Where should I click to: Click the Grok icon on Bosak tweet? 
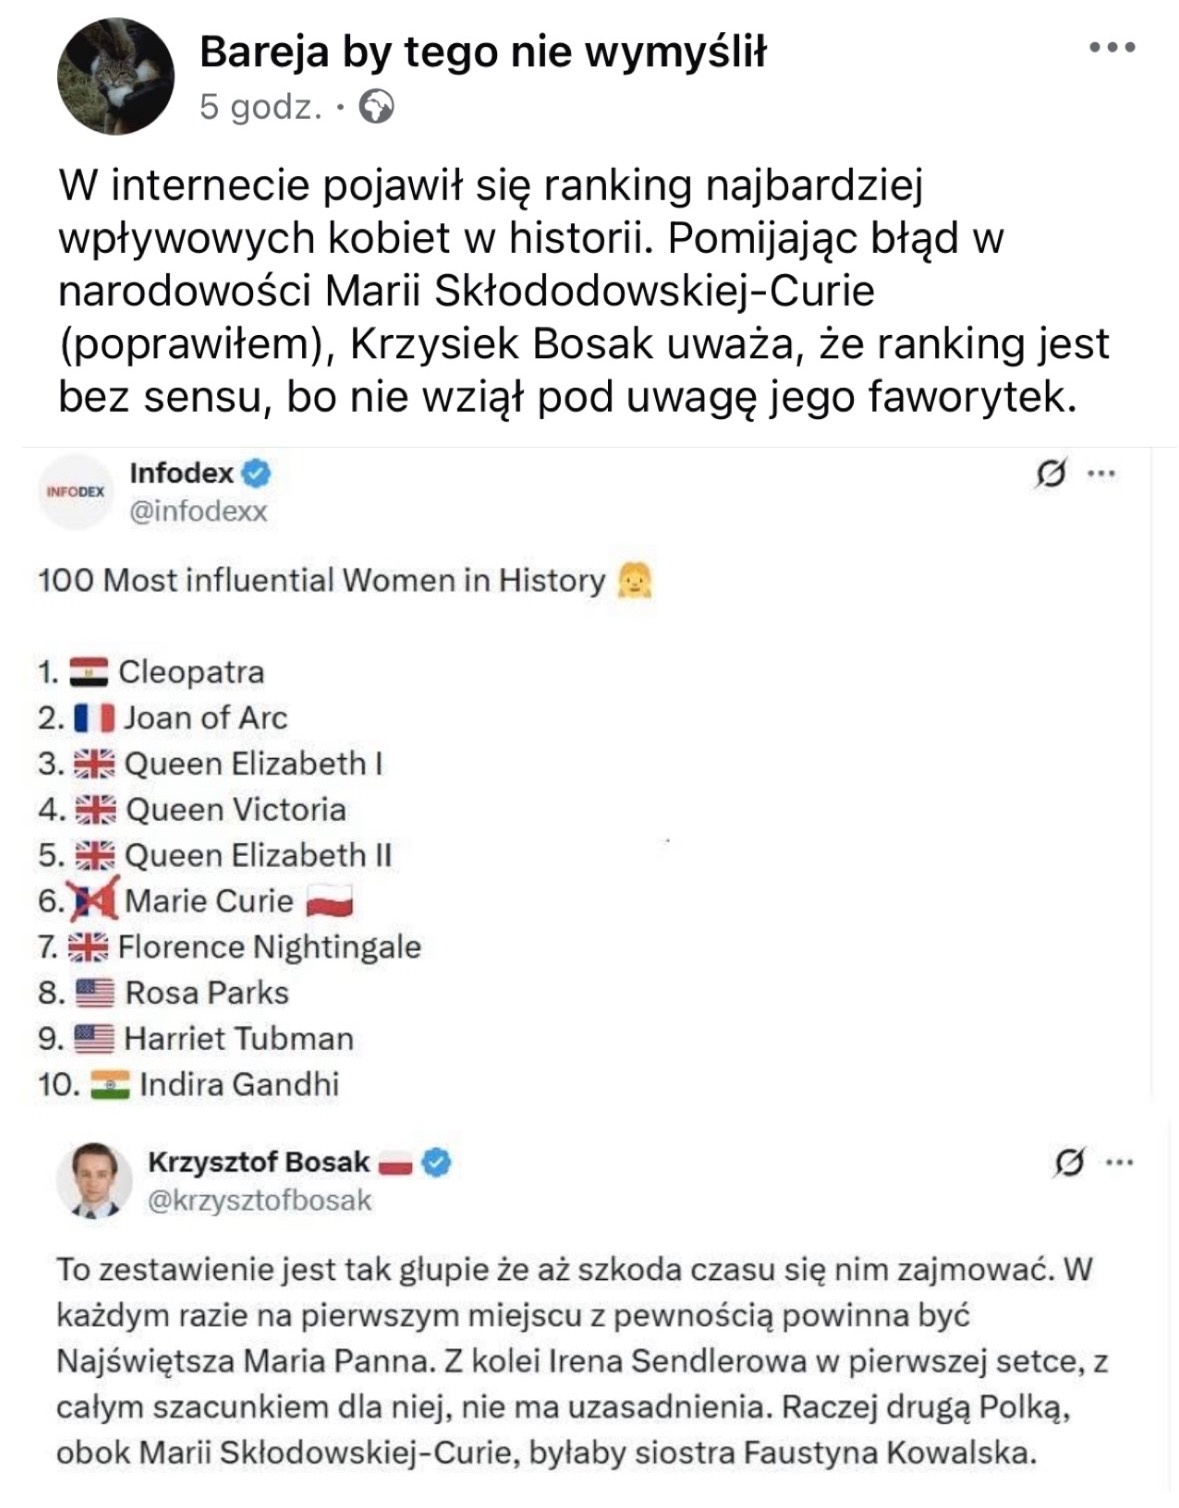pyautogui.click(x=1069, y=1162)
